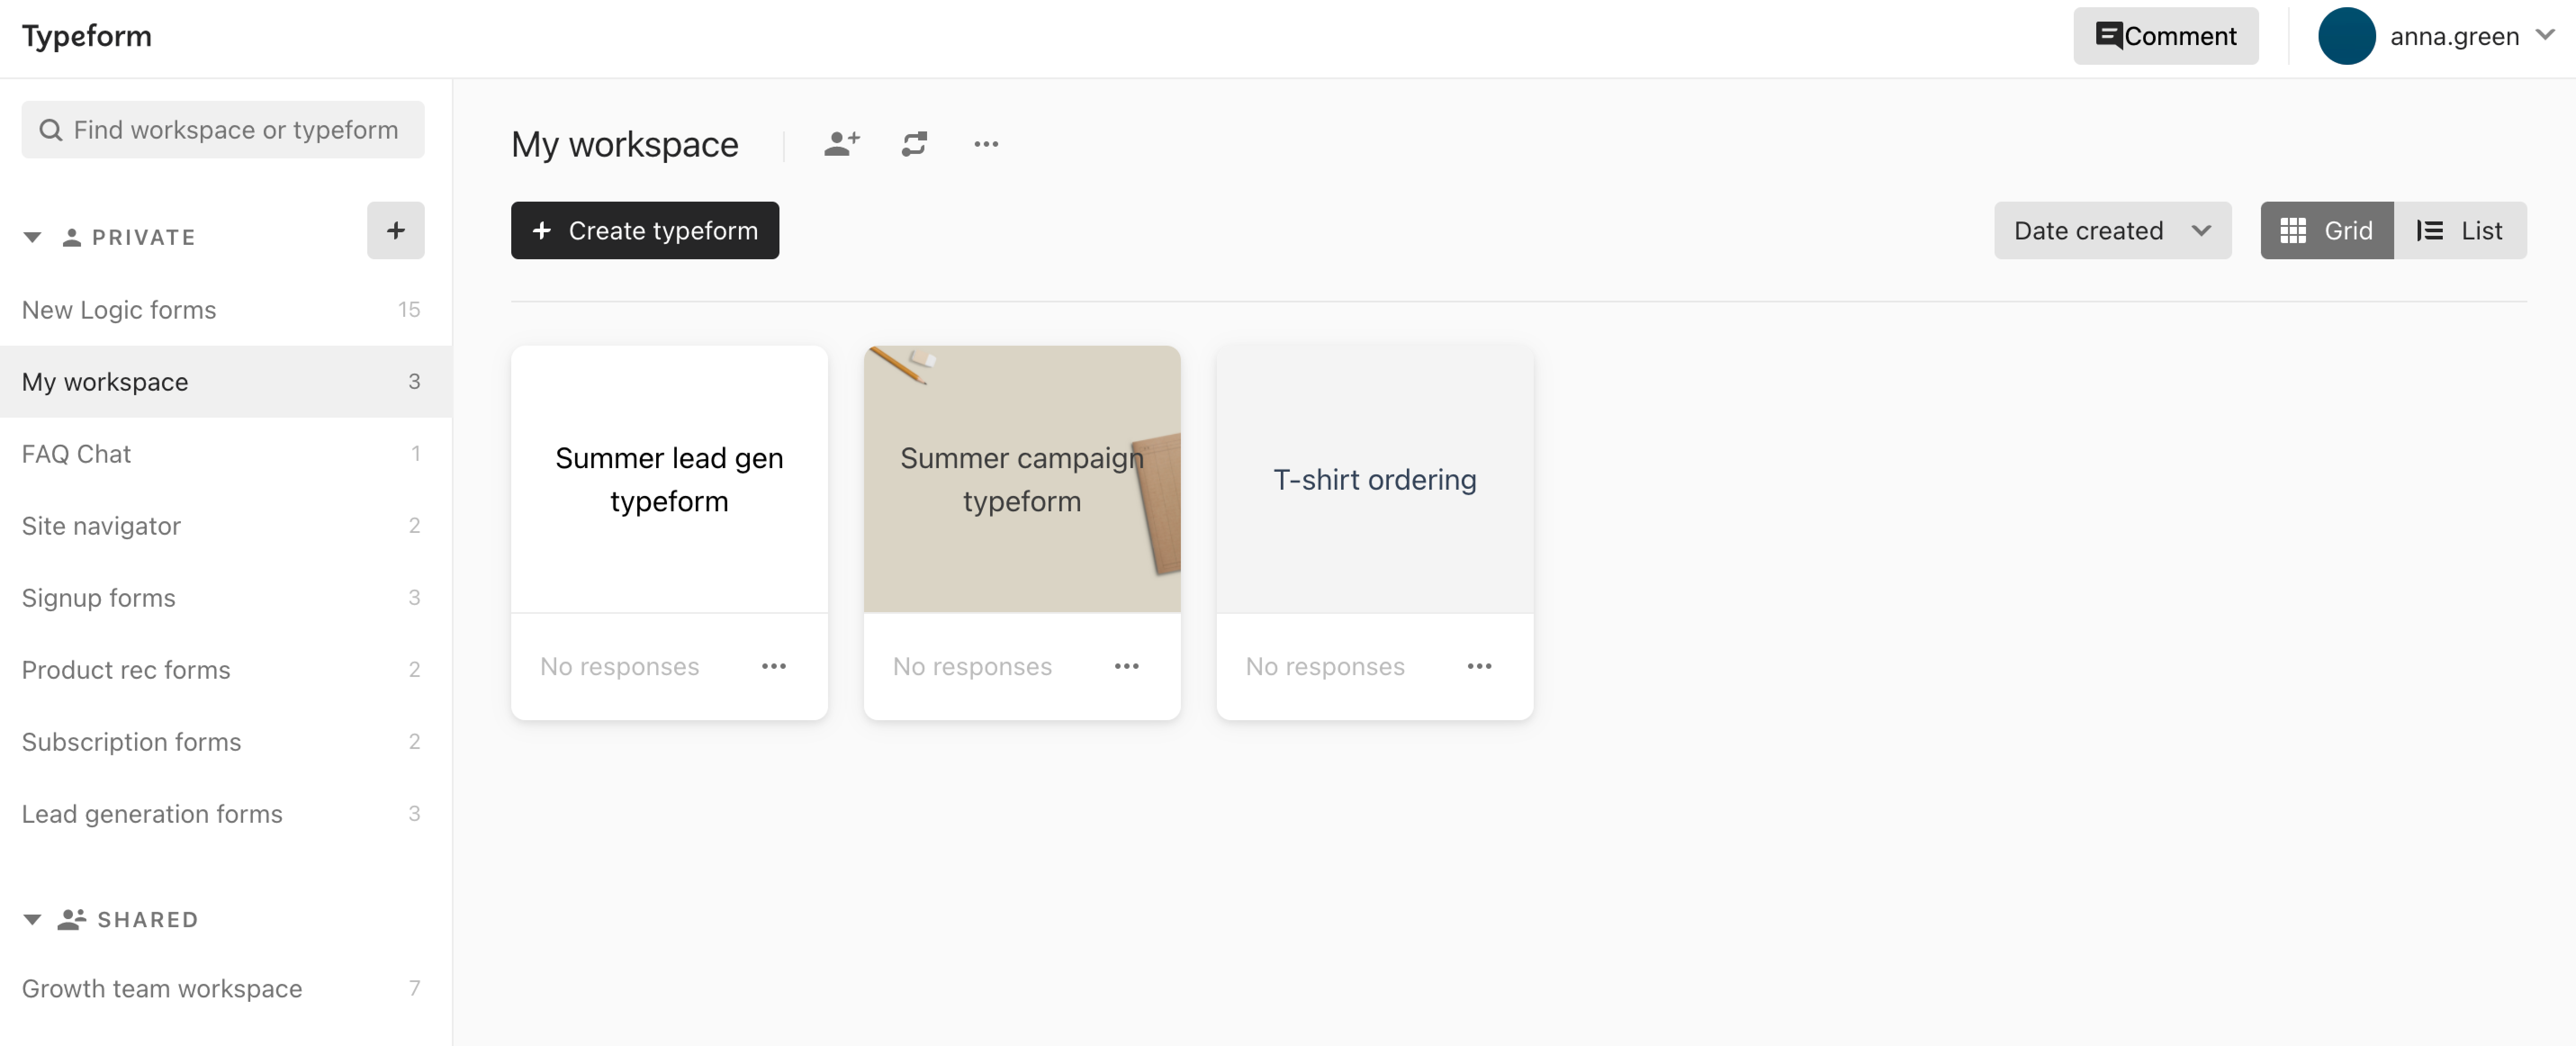The image size is (2576, 1046).
Task: Click the Typeform logo
Action: 87,36
